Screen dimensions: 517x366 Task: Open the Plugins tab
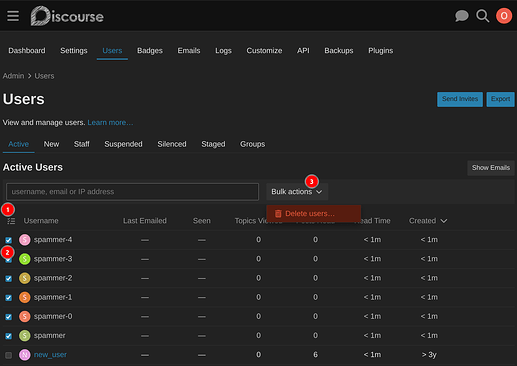click(380, 51)
